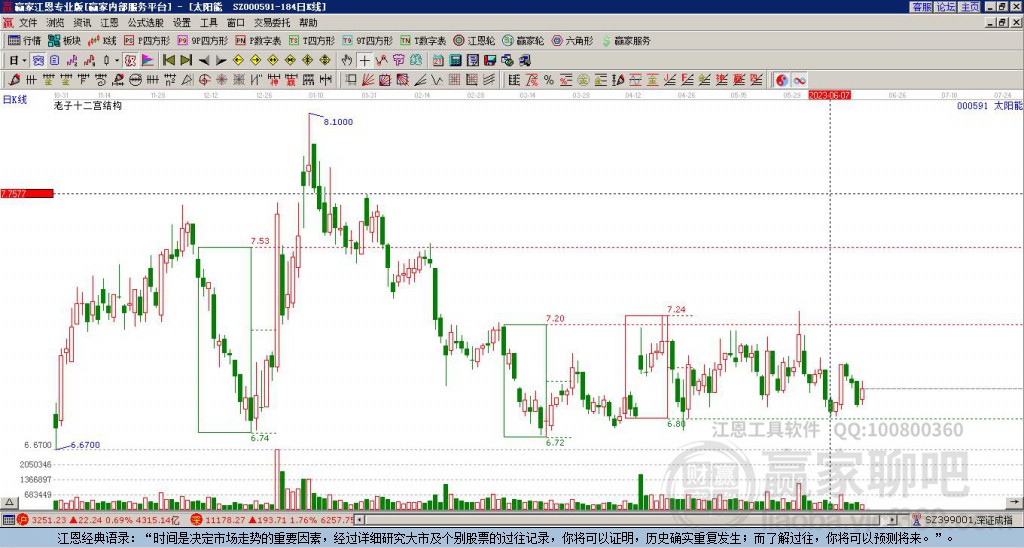The image size is (1024, 548).
Task: Open 赢家服务 service page
Action: pyautogui.click(x=626, y=40)
